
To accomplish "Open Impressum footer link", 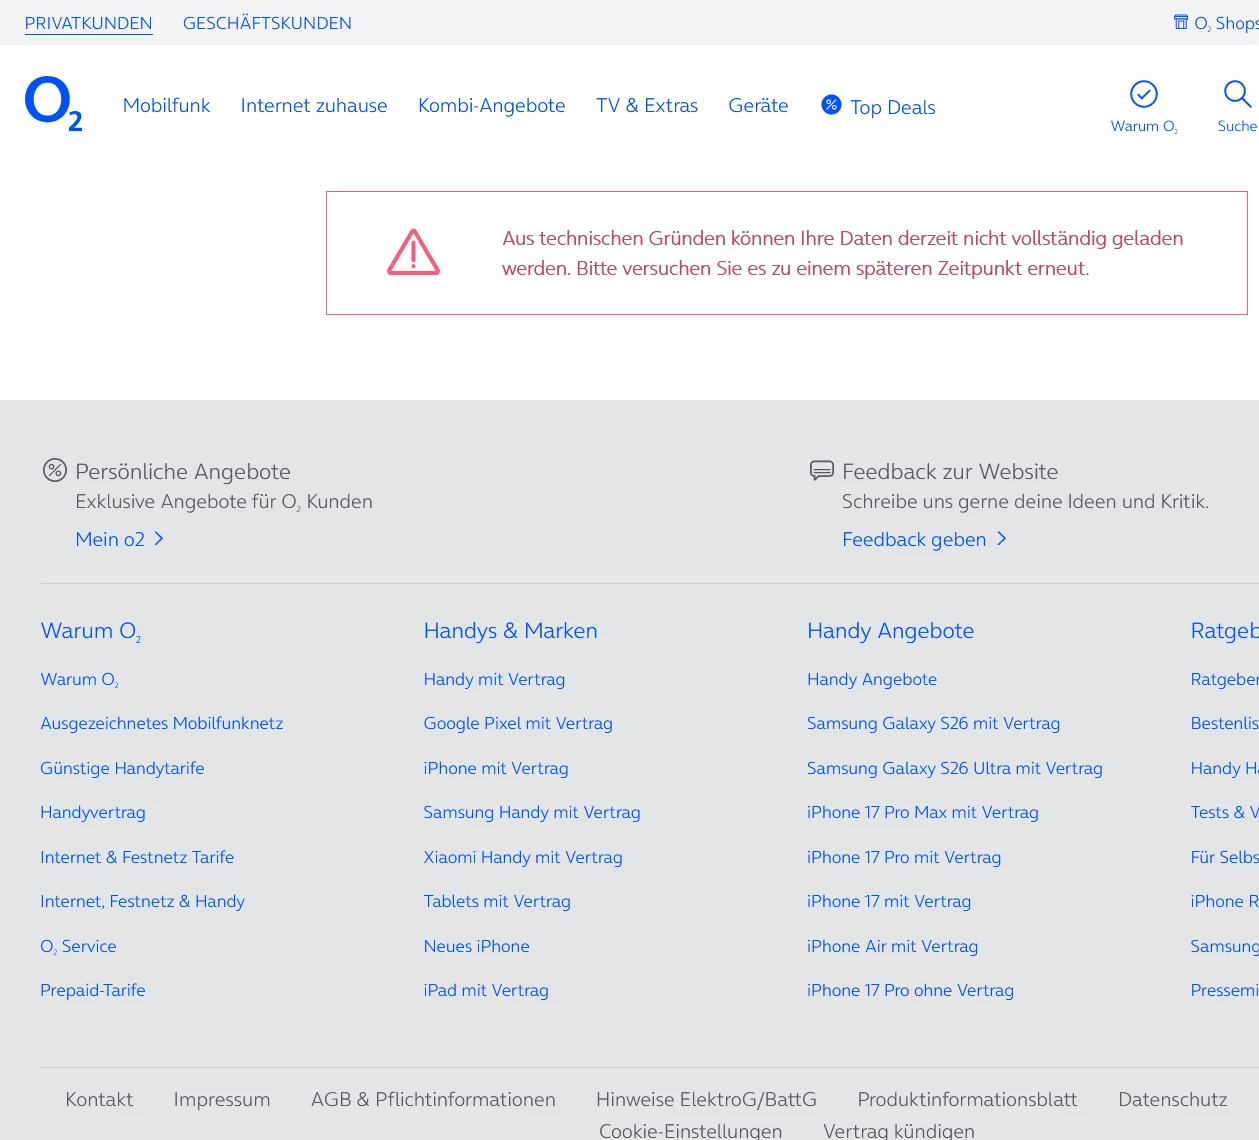I will coord(222,1099).
